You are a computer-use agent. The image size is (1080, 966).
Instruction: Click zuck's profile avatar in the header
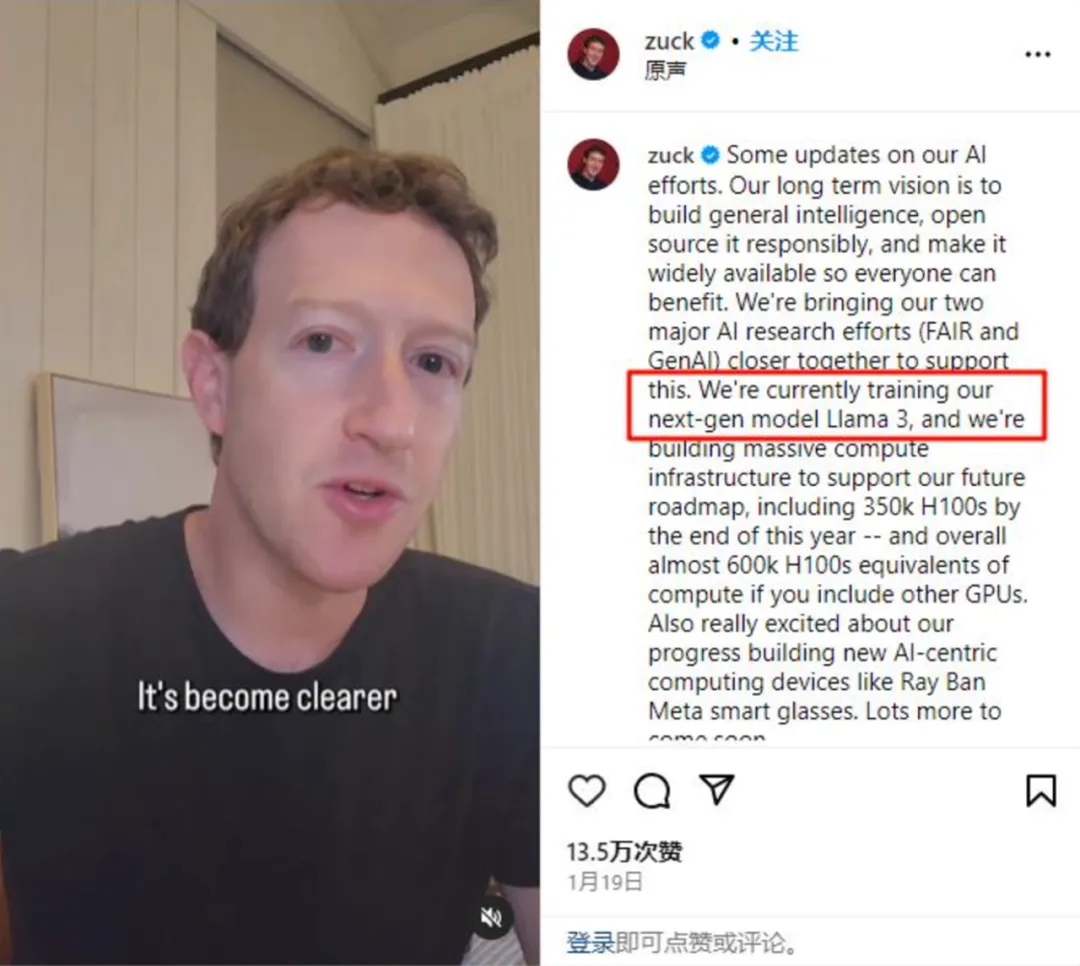tap(593, 54)
